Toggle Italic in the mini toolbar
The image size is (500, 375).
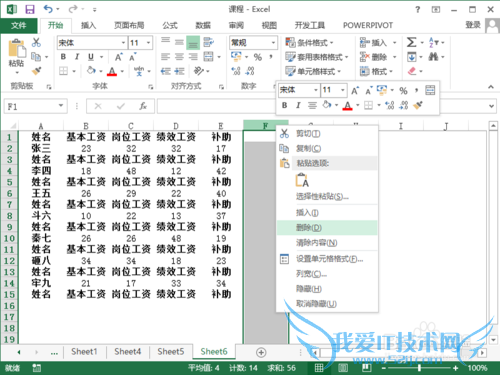tap(298, 105)
